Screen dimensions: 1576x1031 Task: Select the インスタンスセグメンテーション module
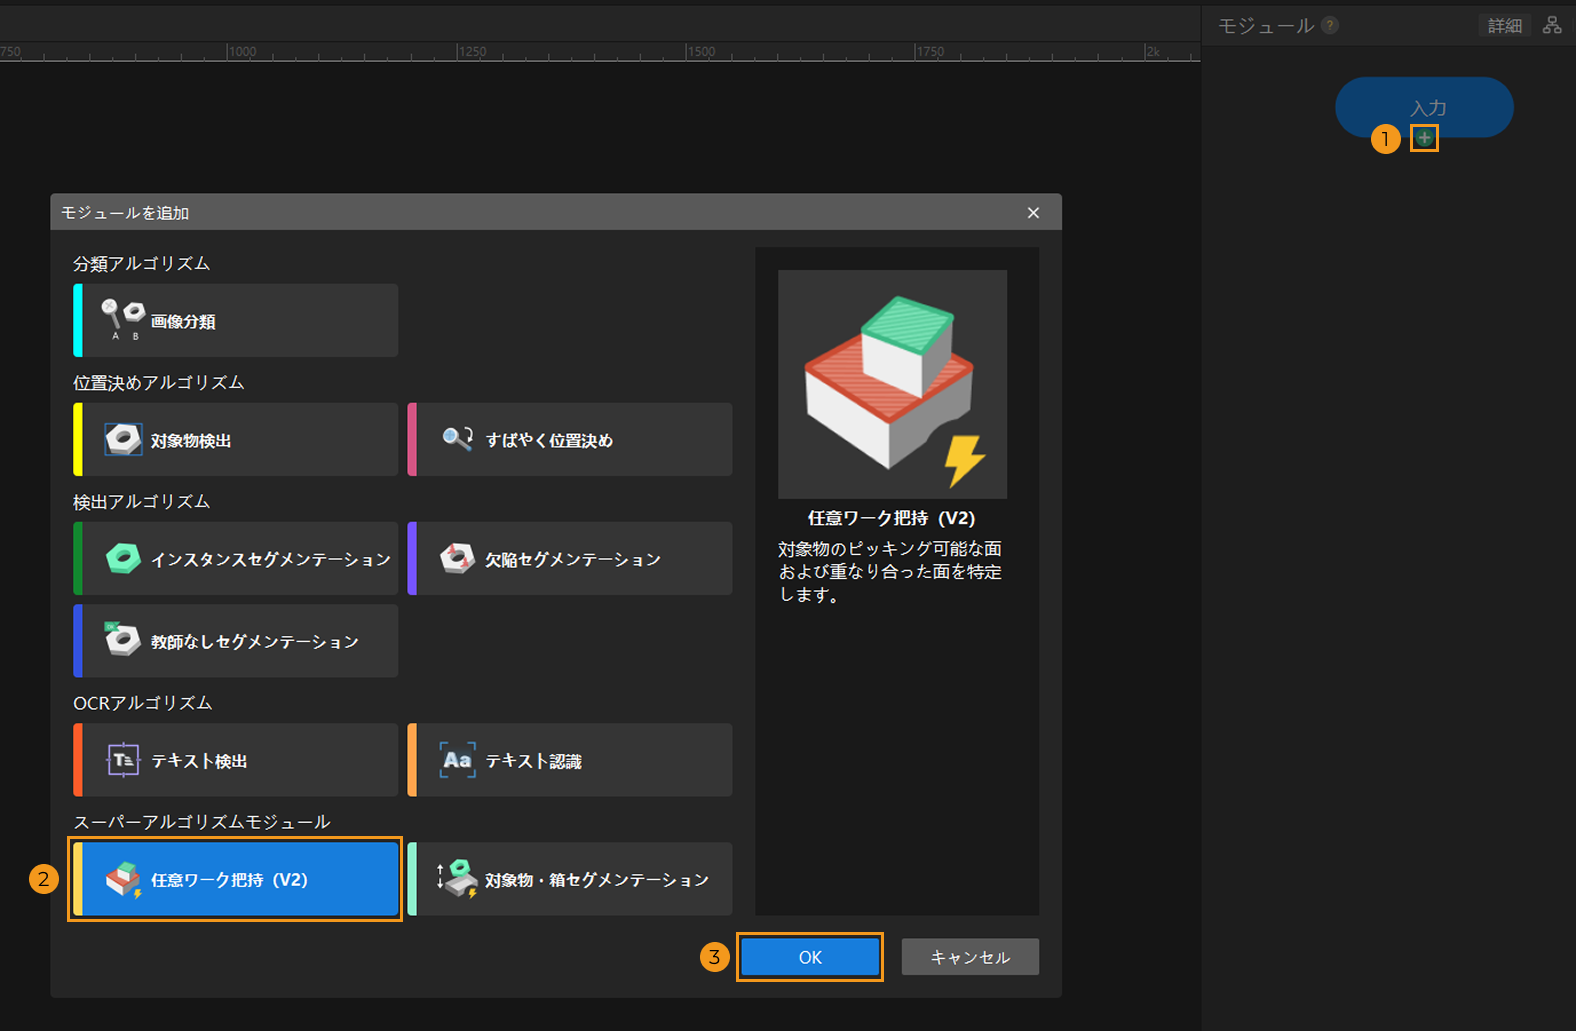236,558
